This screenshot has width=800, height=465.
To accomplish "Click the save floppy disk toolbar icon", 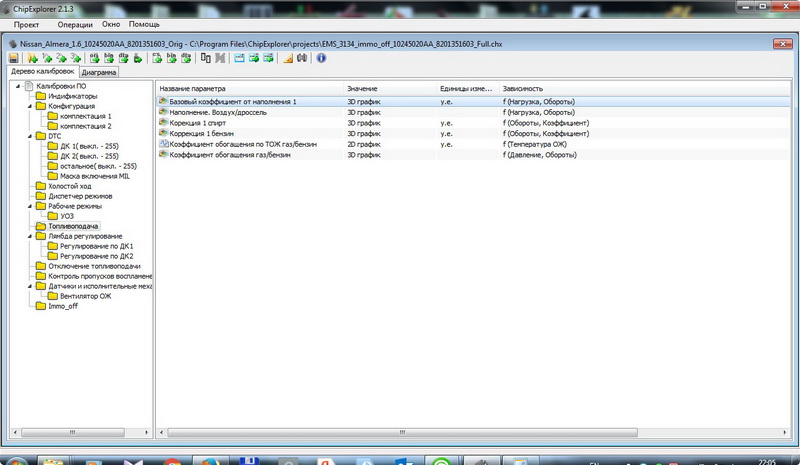I will (x=14, y=59).
